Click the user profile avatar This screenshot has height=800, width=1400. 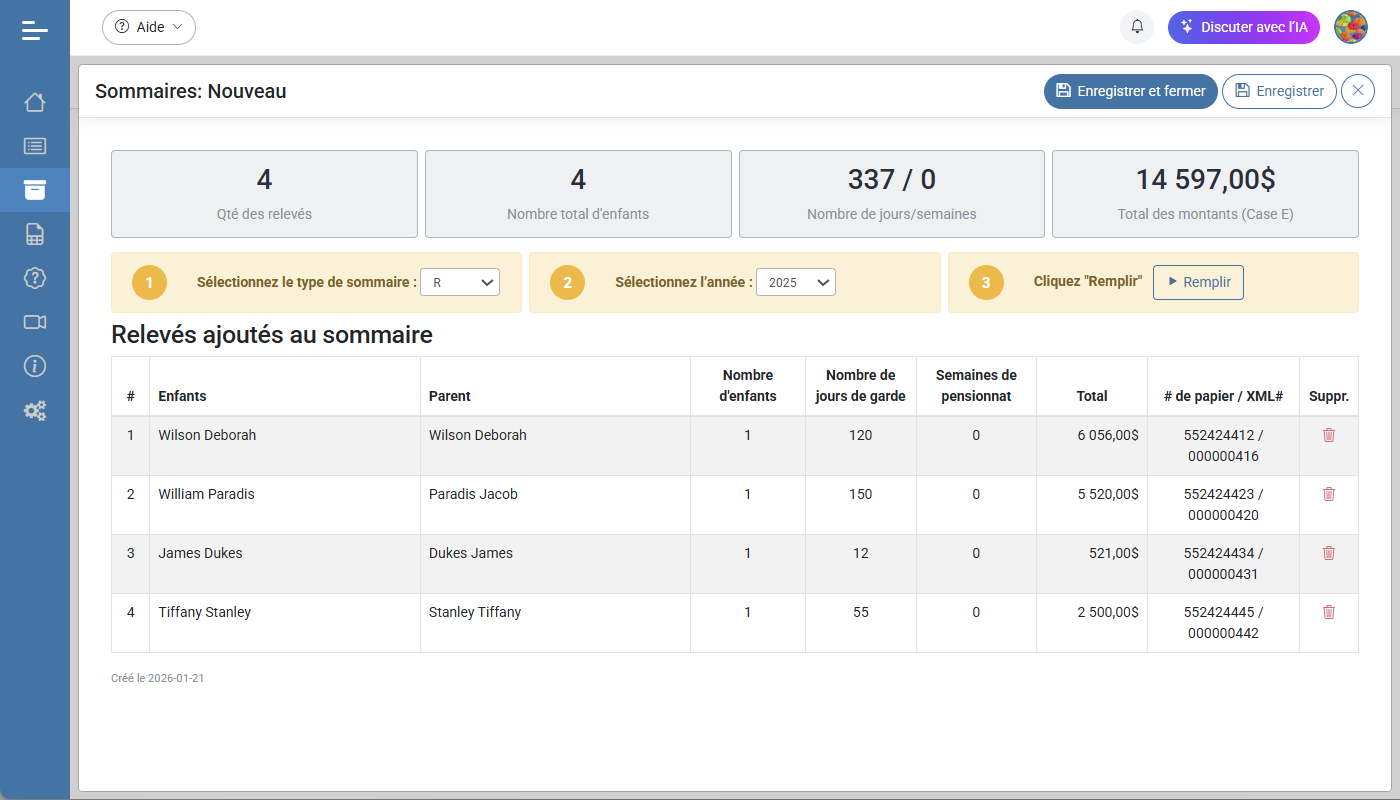[x=1351, y=27]
